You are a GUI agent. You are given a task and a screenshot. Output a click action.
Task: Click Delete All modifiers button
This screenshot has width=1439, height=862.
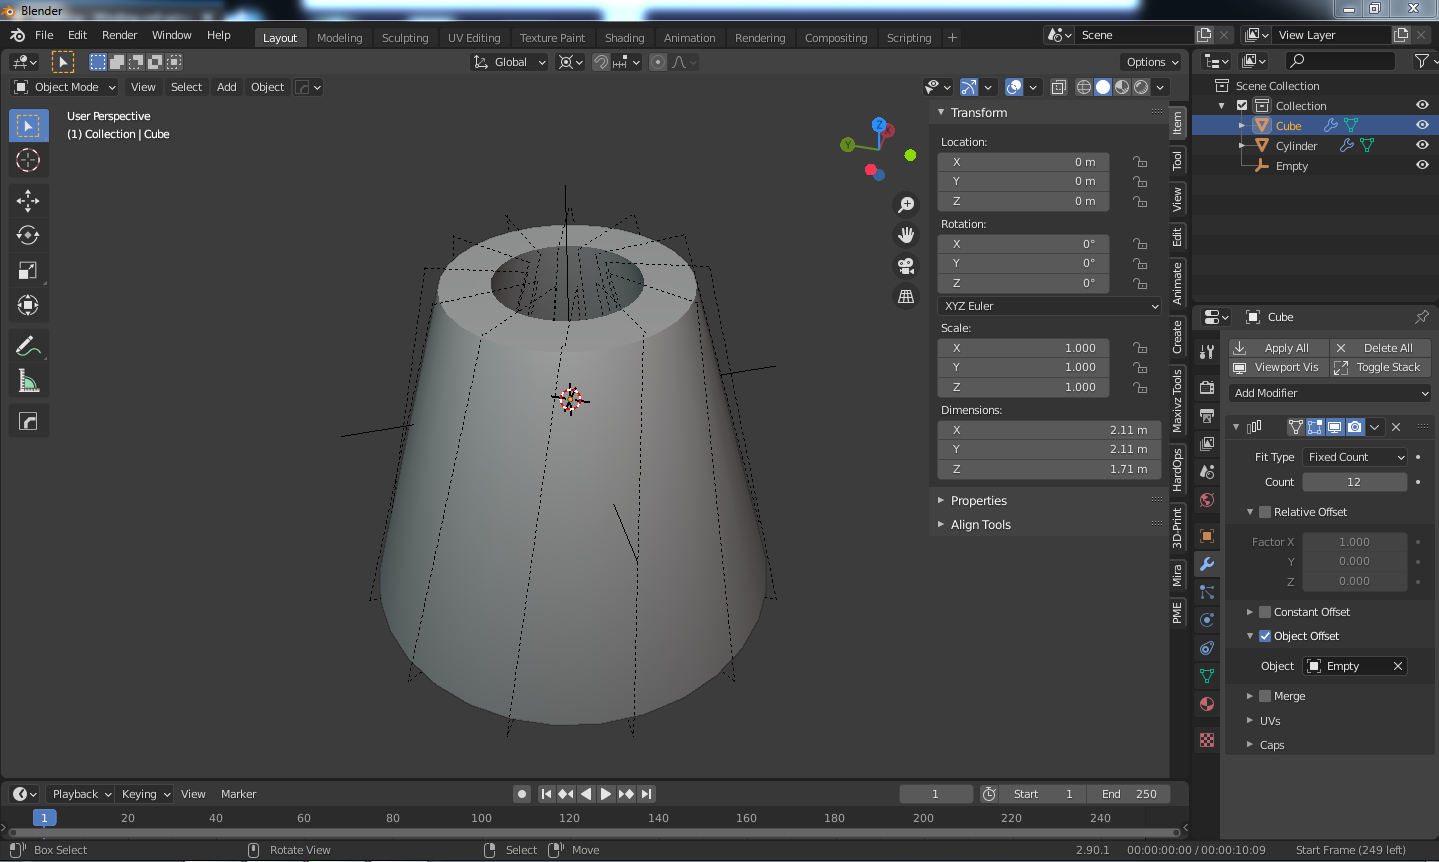pyautogui.click(x=1380, y=348)
